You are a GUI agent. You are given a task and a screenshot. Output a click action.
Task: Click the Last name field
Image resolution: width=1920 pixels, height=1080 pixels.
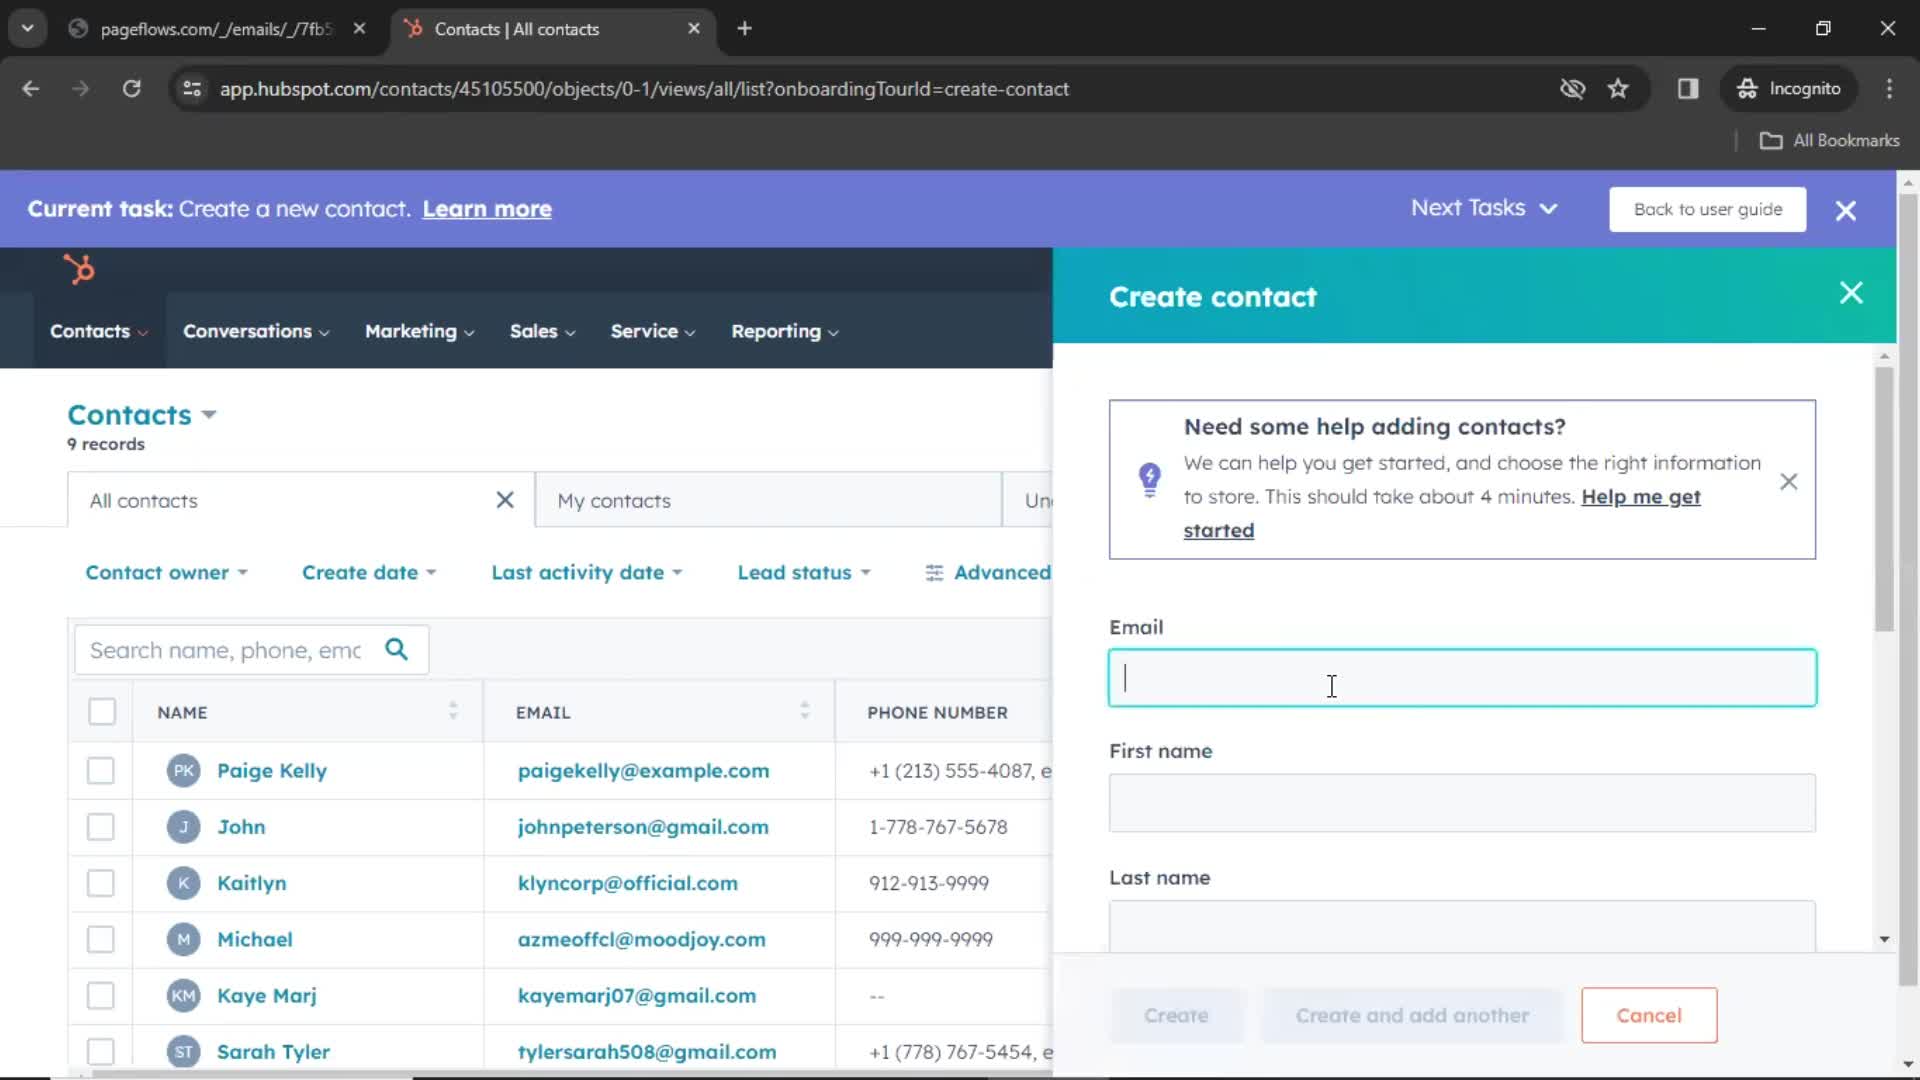click(x=1462, y=926)
